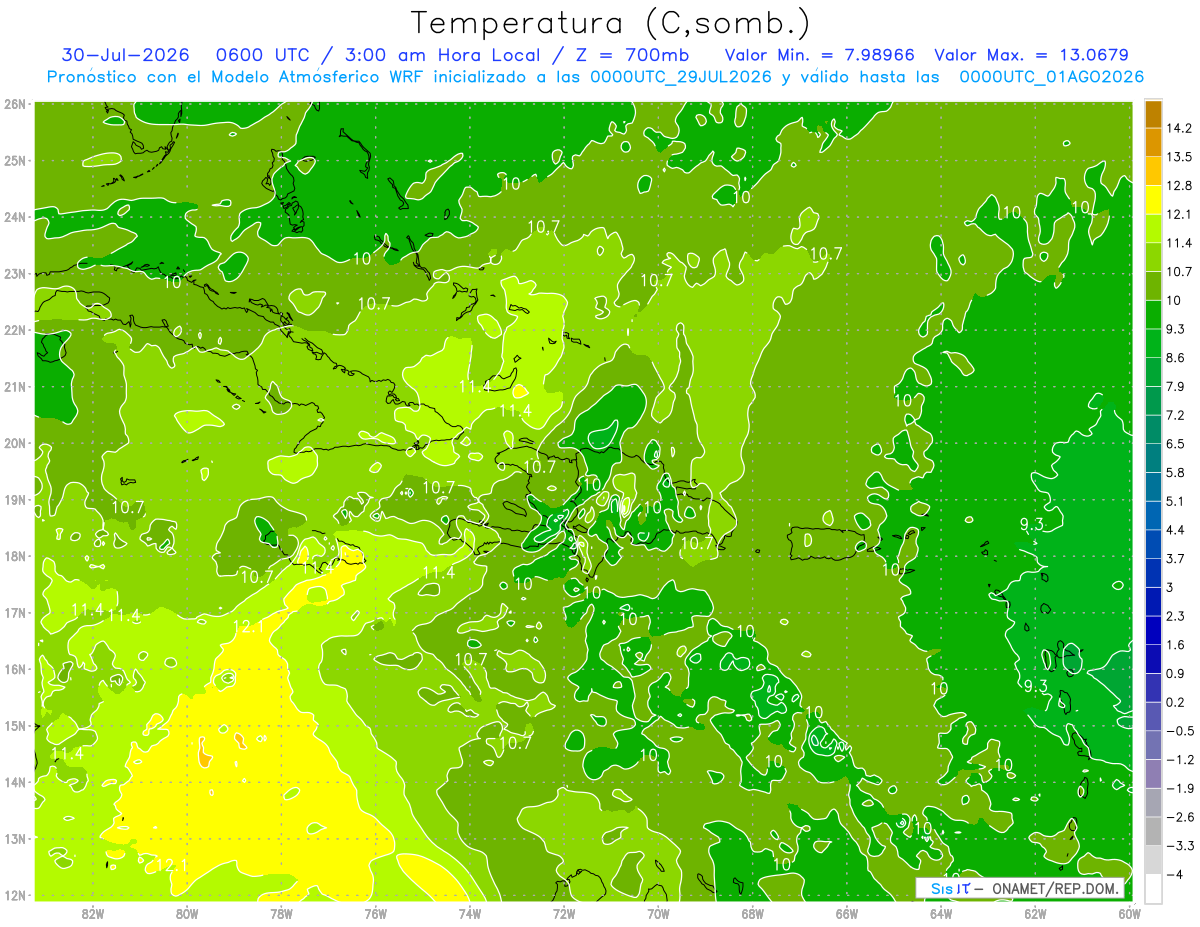Image resolution: width=1200 pixels, height=927 pixels.
Task: Click the 16N latitude axis label
Action: tap(14, 669)
